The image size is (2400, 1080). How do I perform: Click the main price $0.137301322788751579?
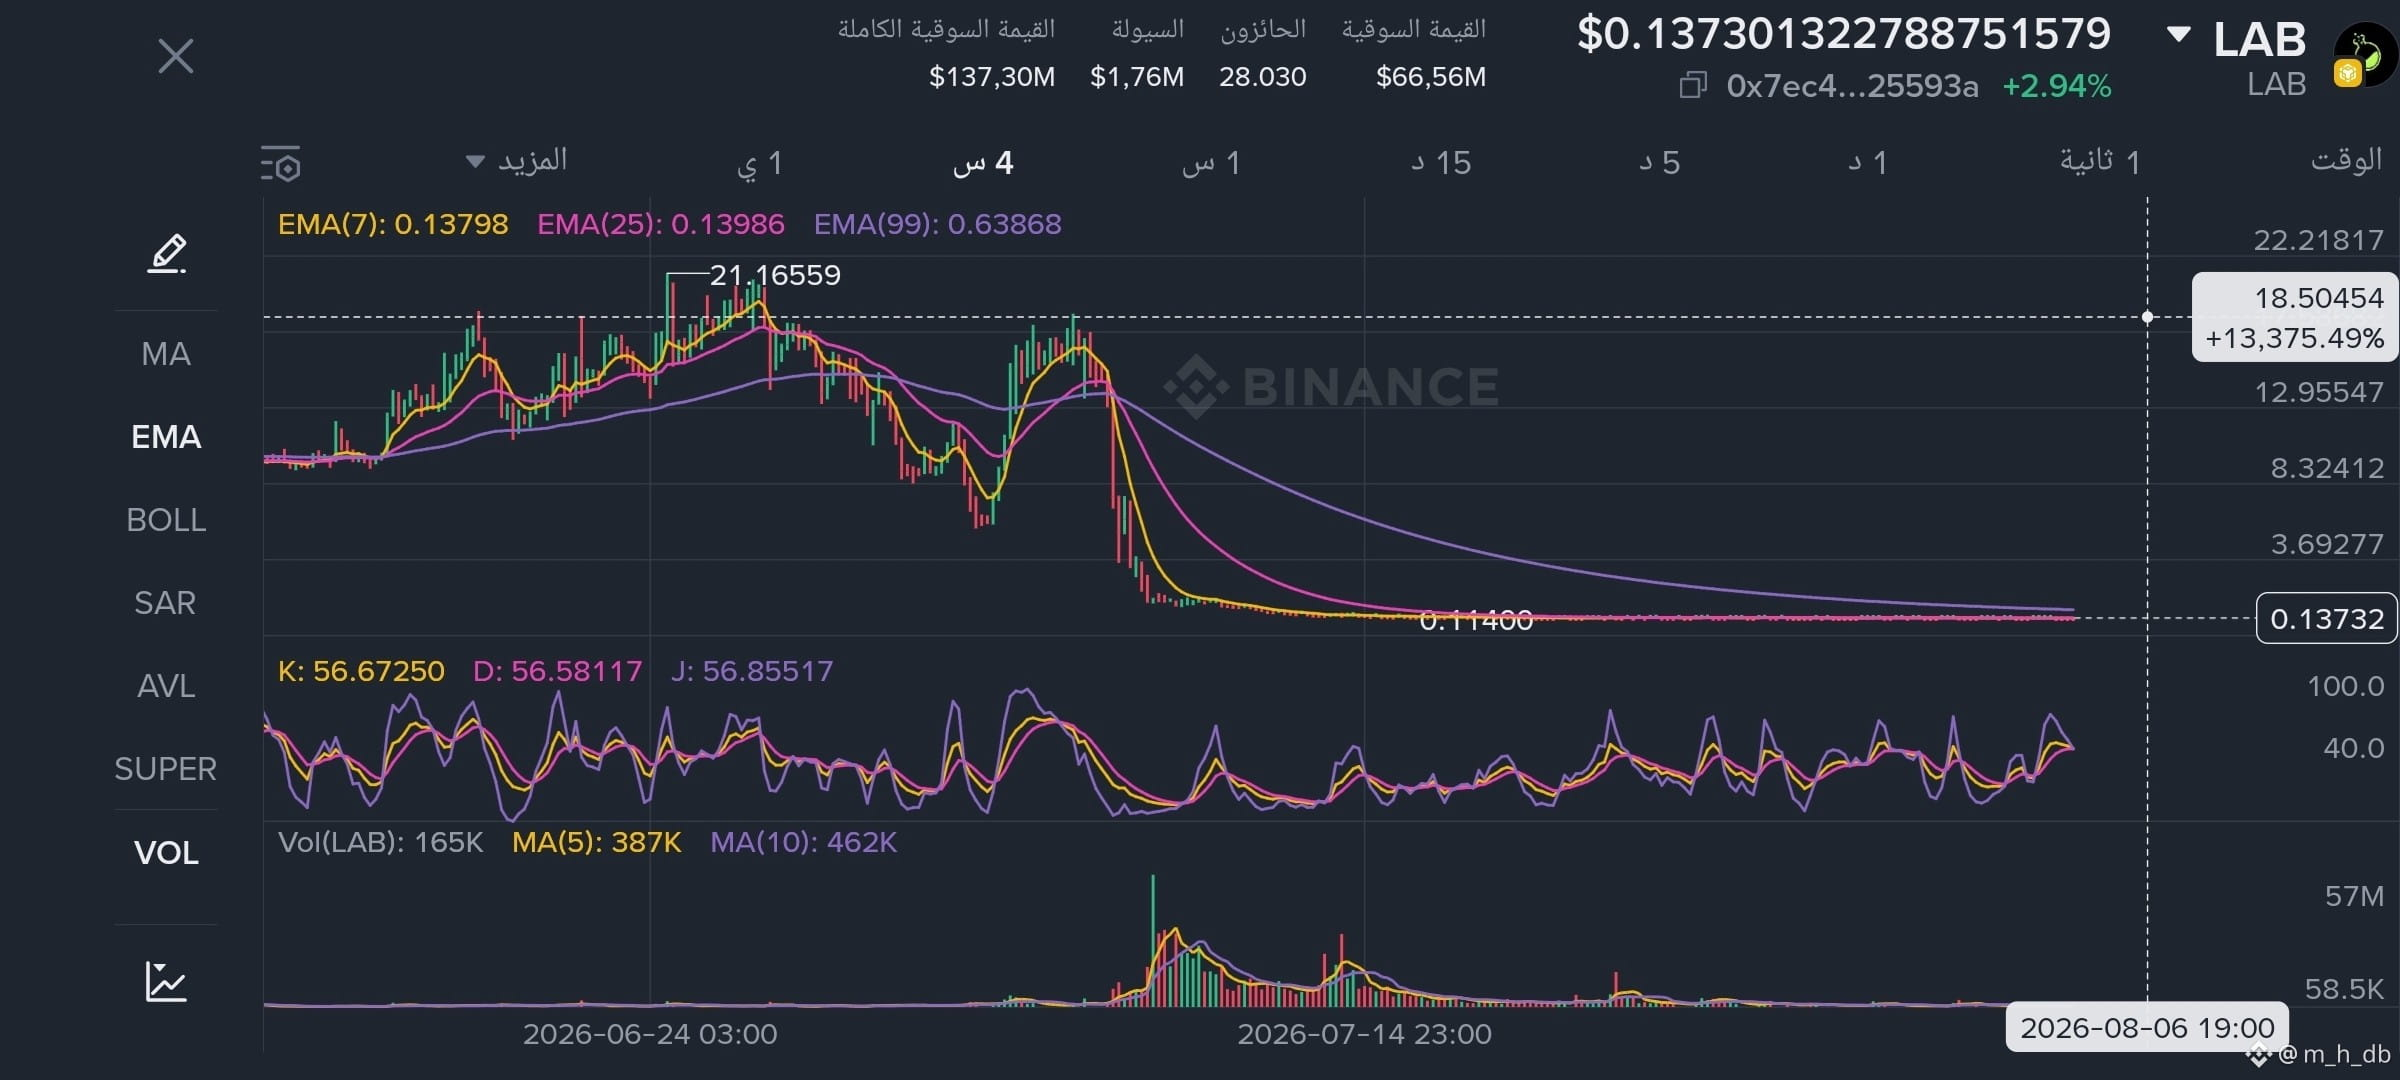[1844, 34]
